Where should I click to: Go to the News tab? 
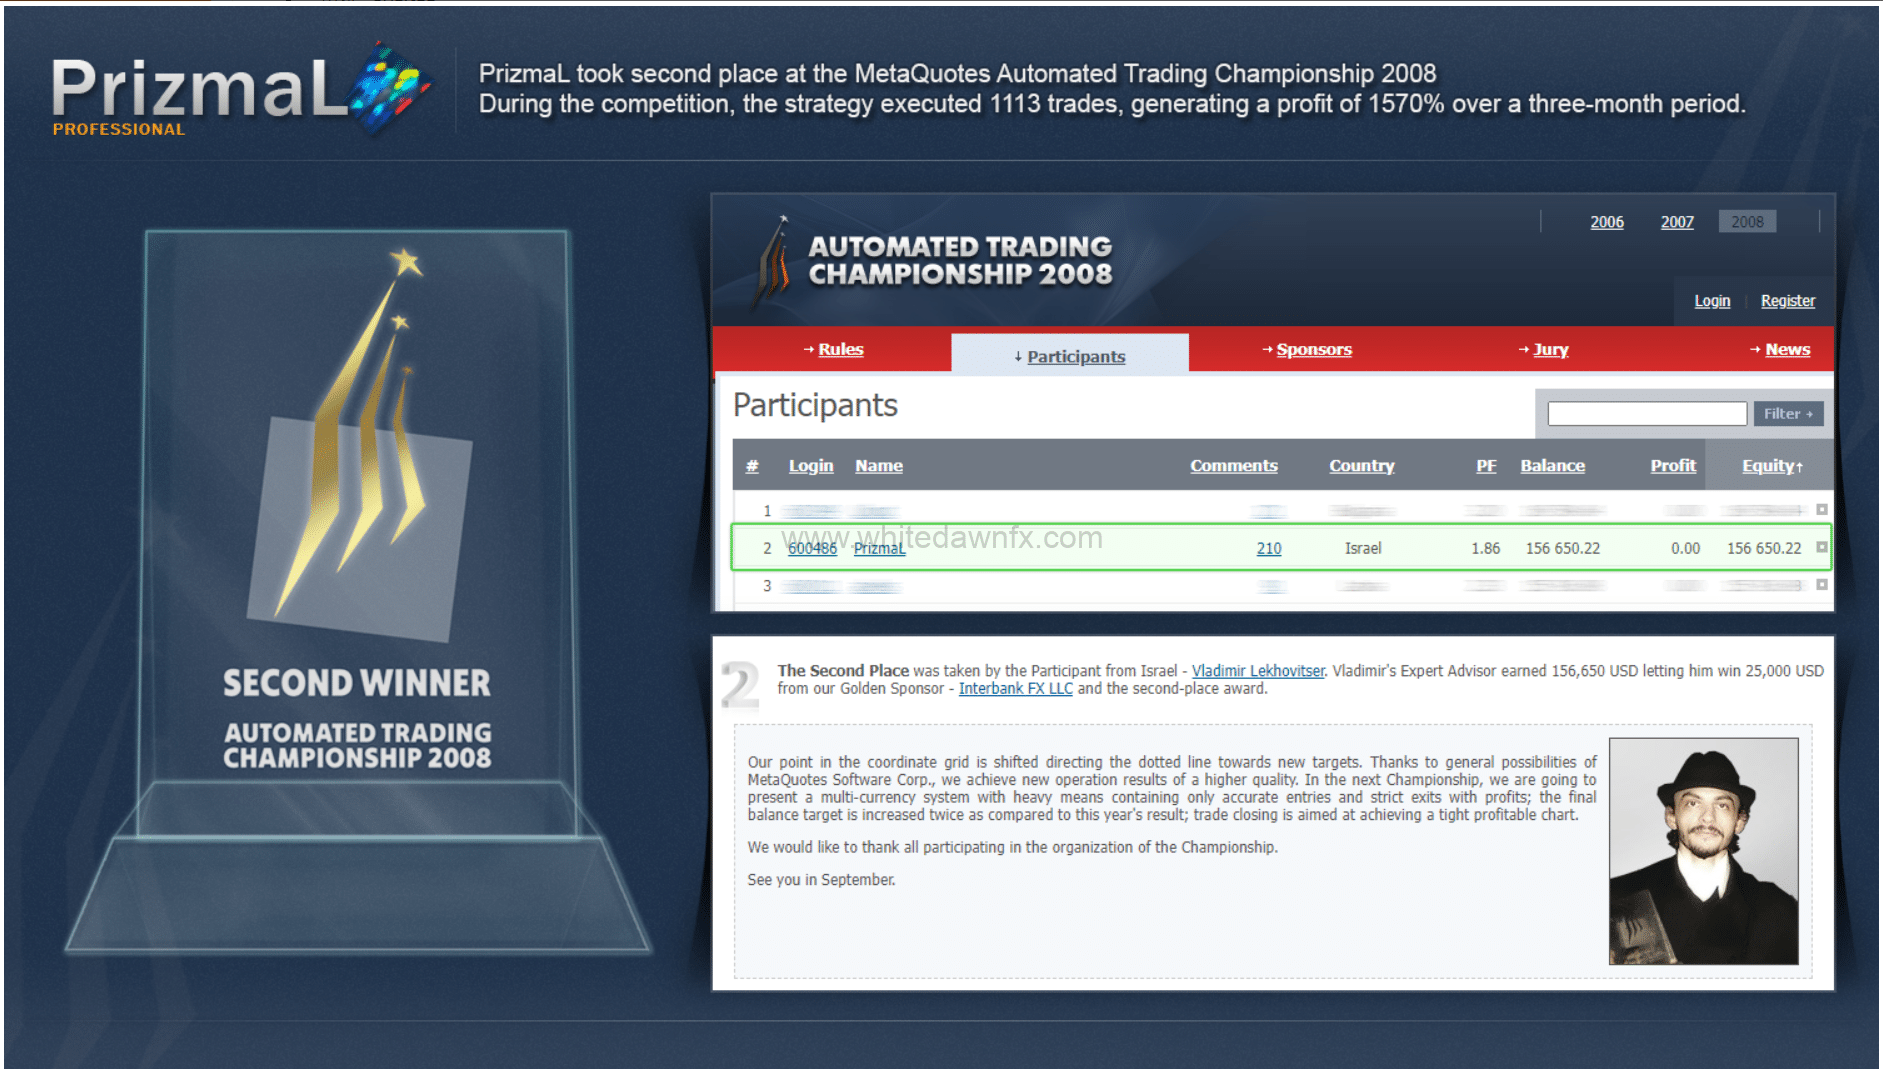(1787, 349)
